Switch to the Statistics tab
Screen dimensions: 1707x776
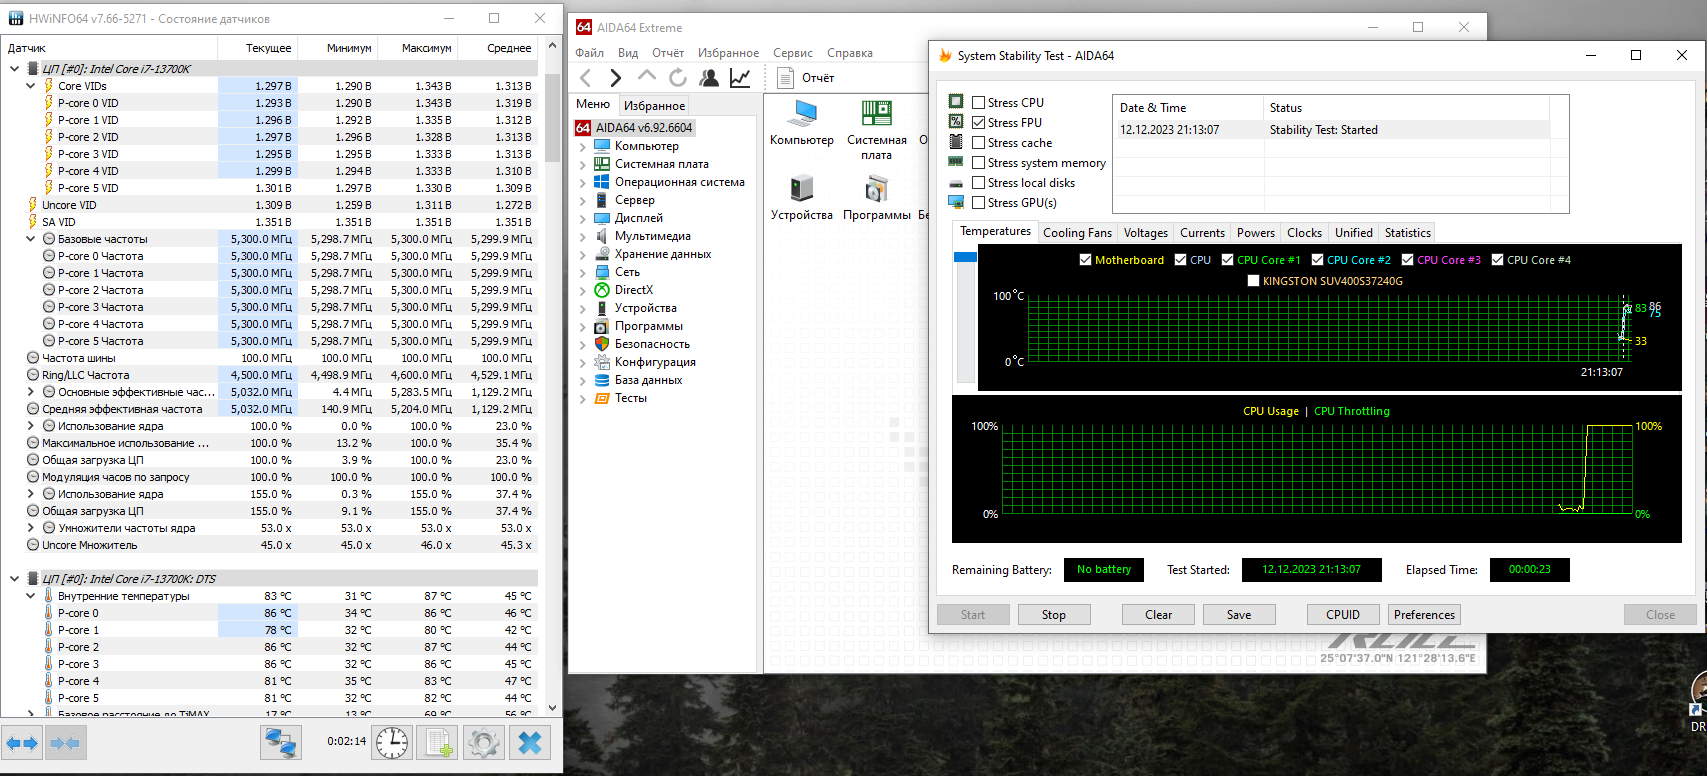pos(1408,233)
